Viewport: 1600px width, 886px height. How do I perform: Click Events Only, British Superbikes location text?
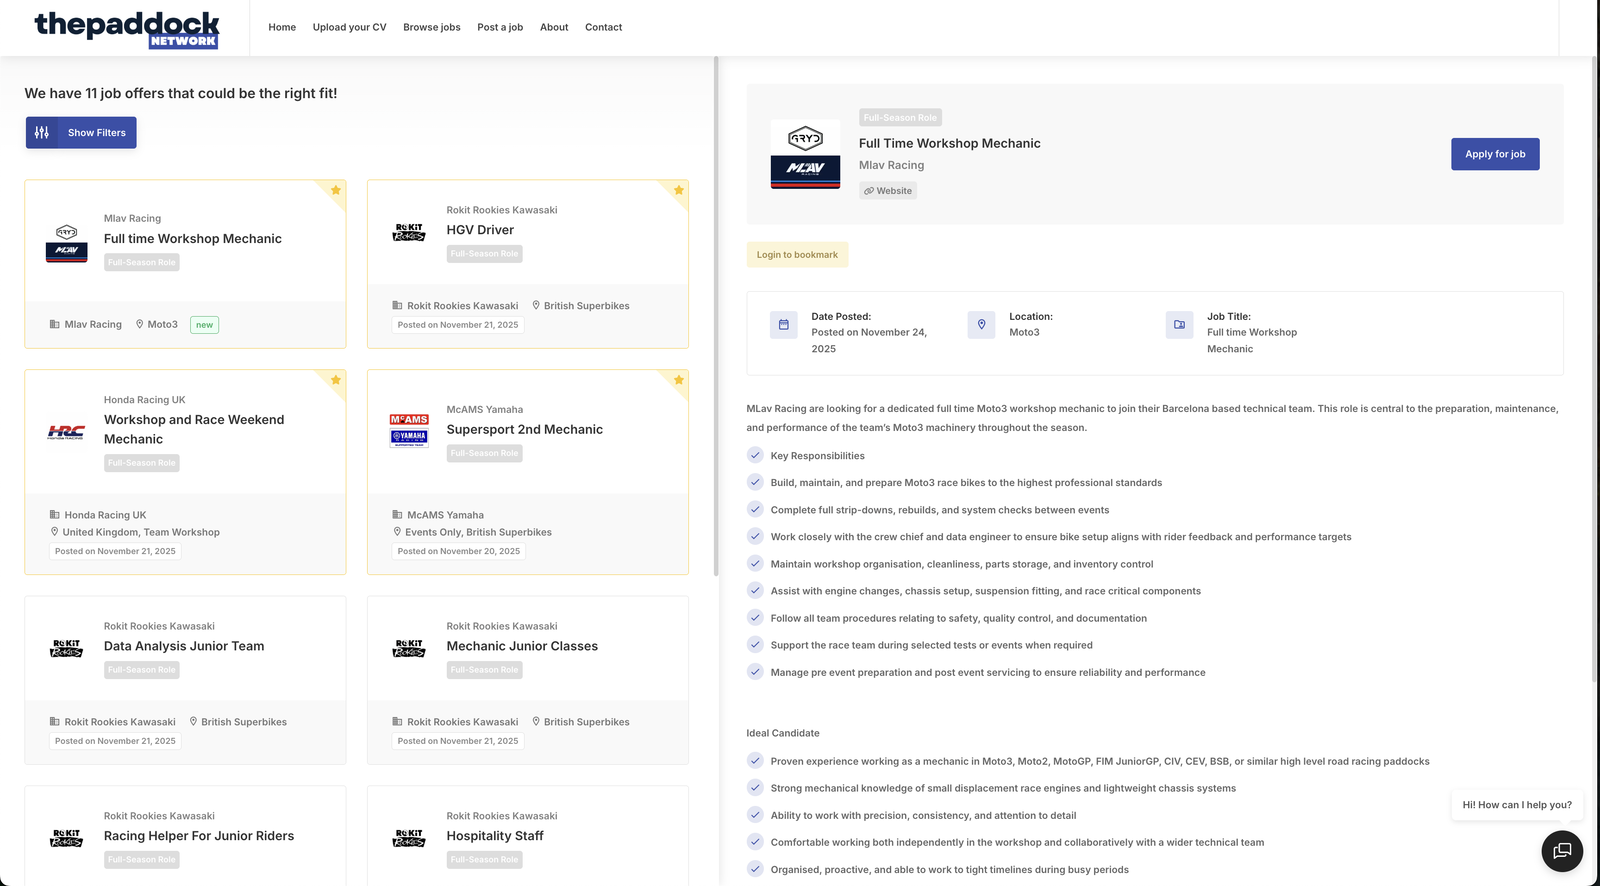tap(478, 532)
